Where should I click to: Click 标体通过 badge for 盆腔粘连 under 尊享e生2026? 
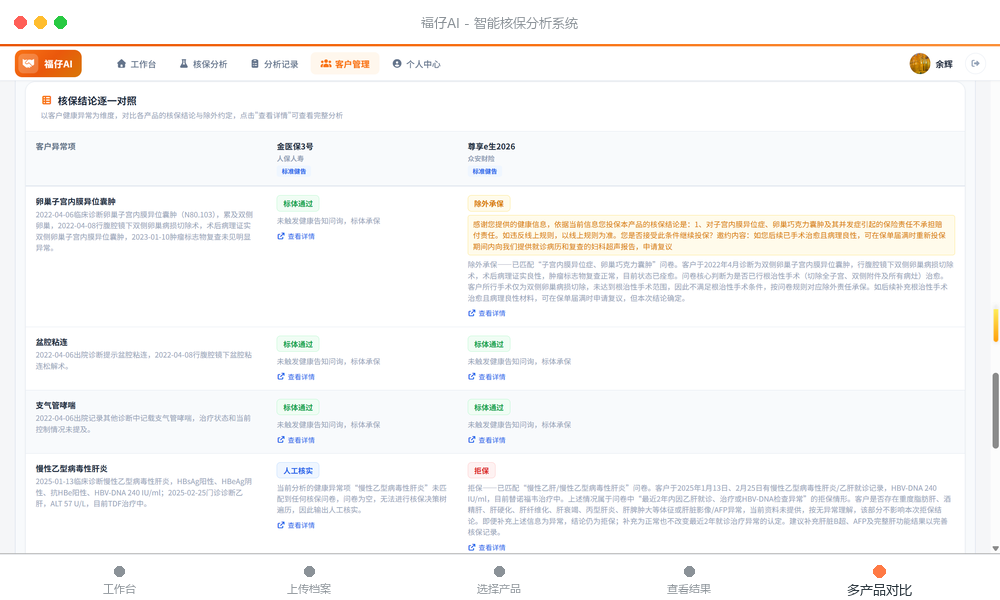[x=489, y=344]
